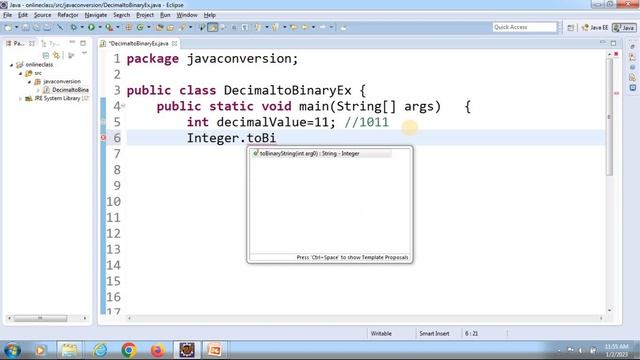Open Google Chrome from the taskbar
The image size is (640, 360).
(129, 350)
